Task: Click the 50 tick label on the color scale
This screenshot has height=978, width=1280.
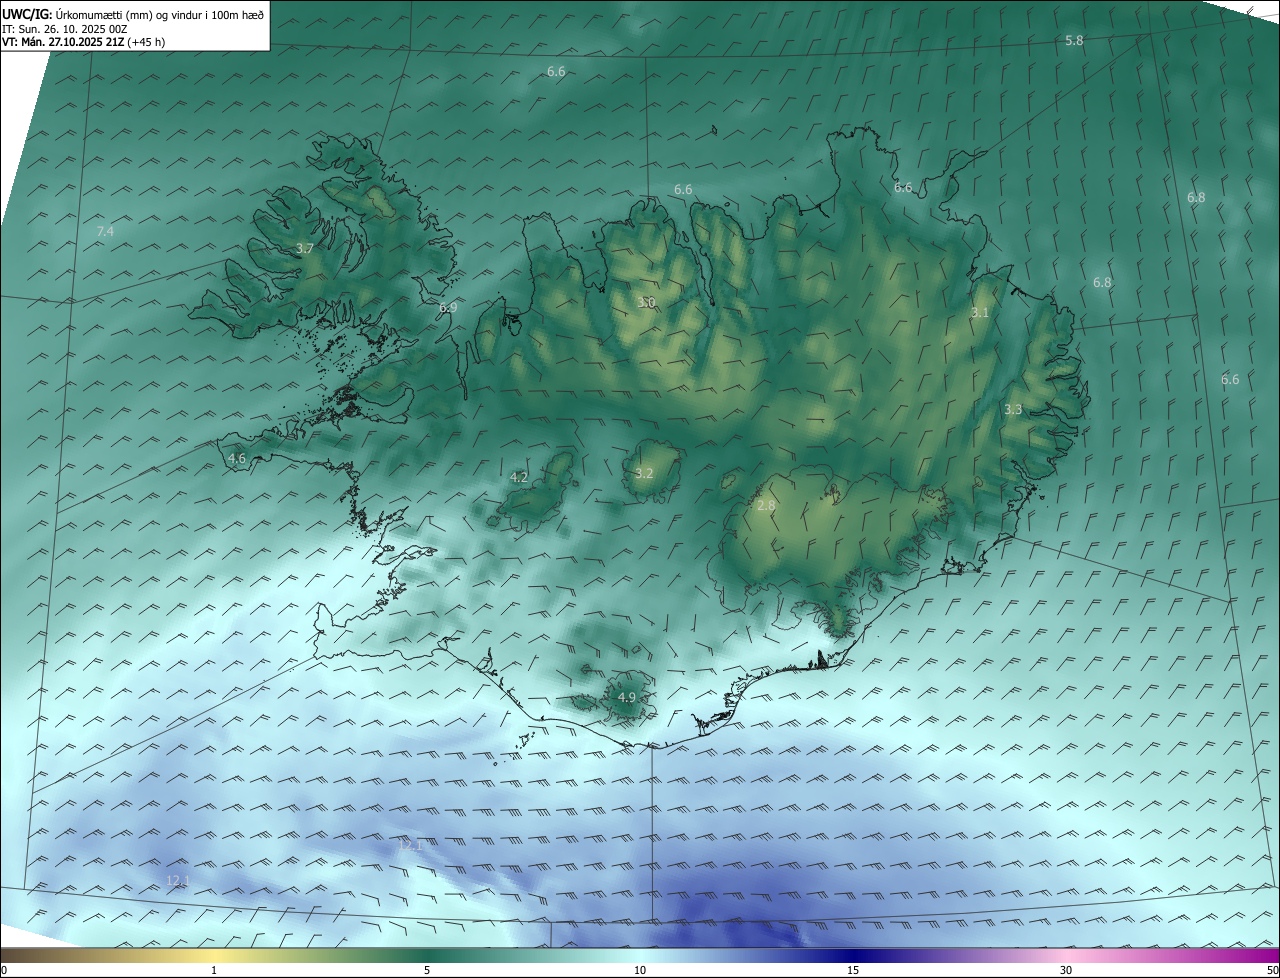Action: 1272,970
